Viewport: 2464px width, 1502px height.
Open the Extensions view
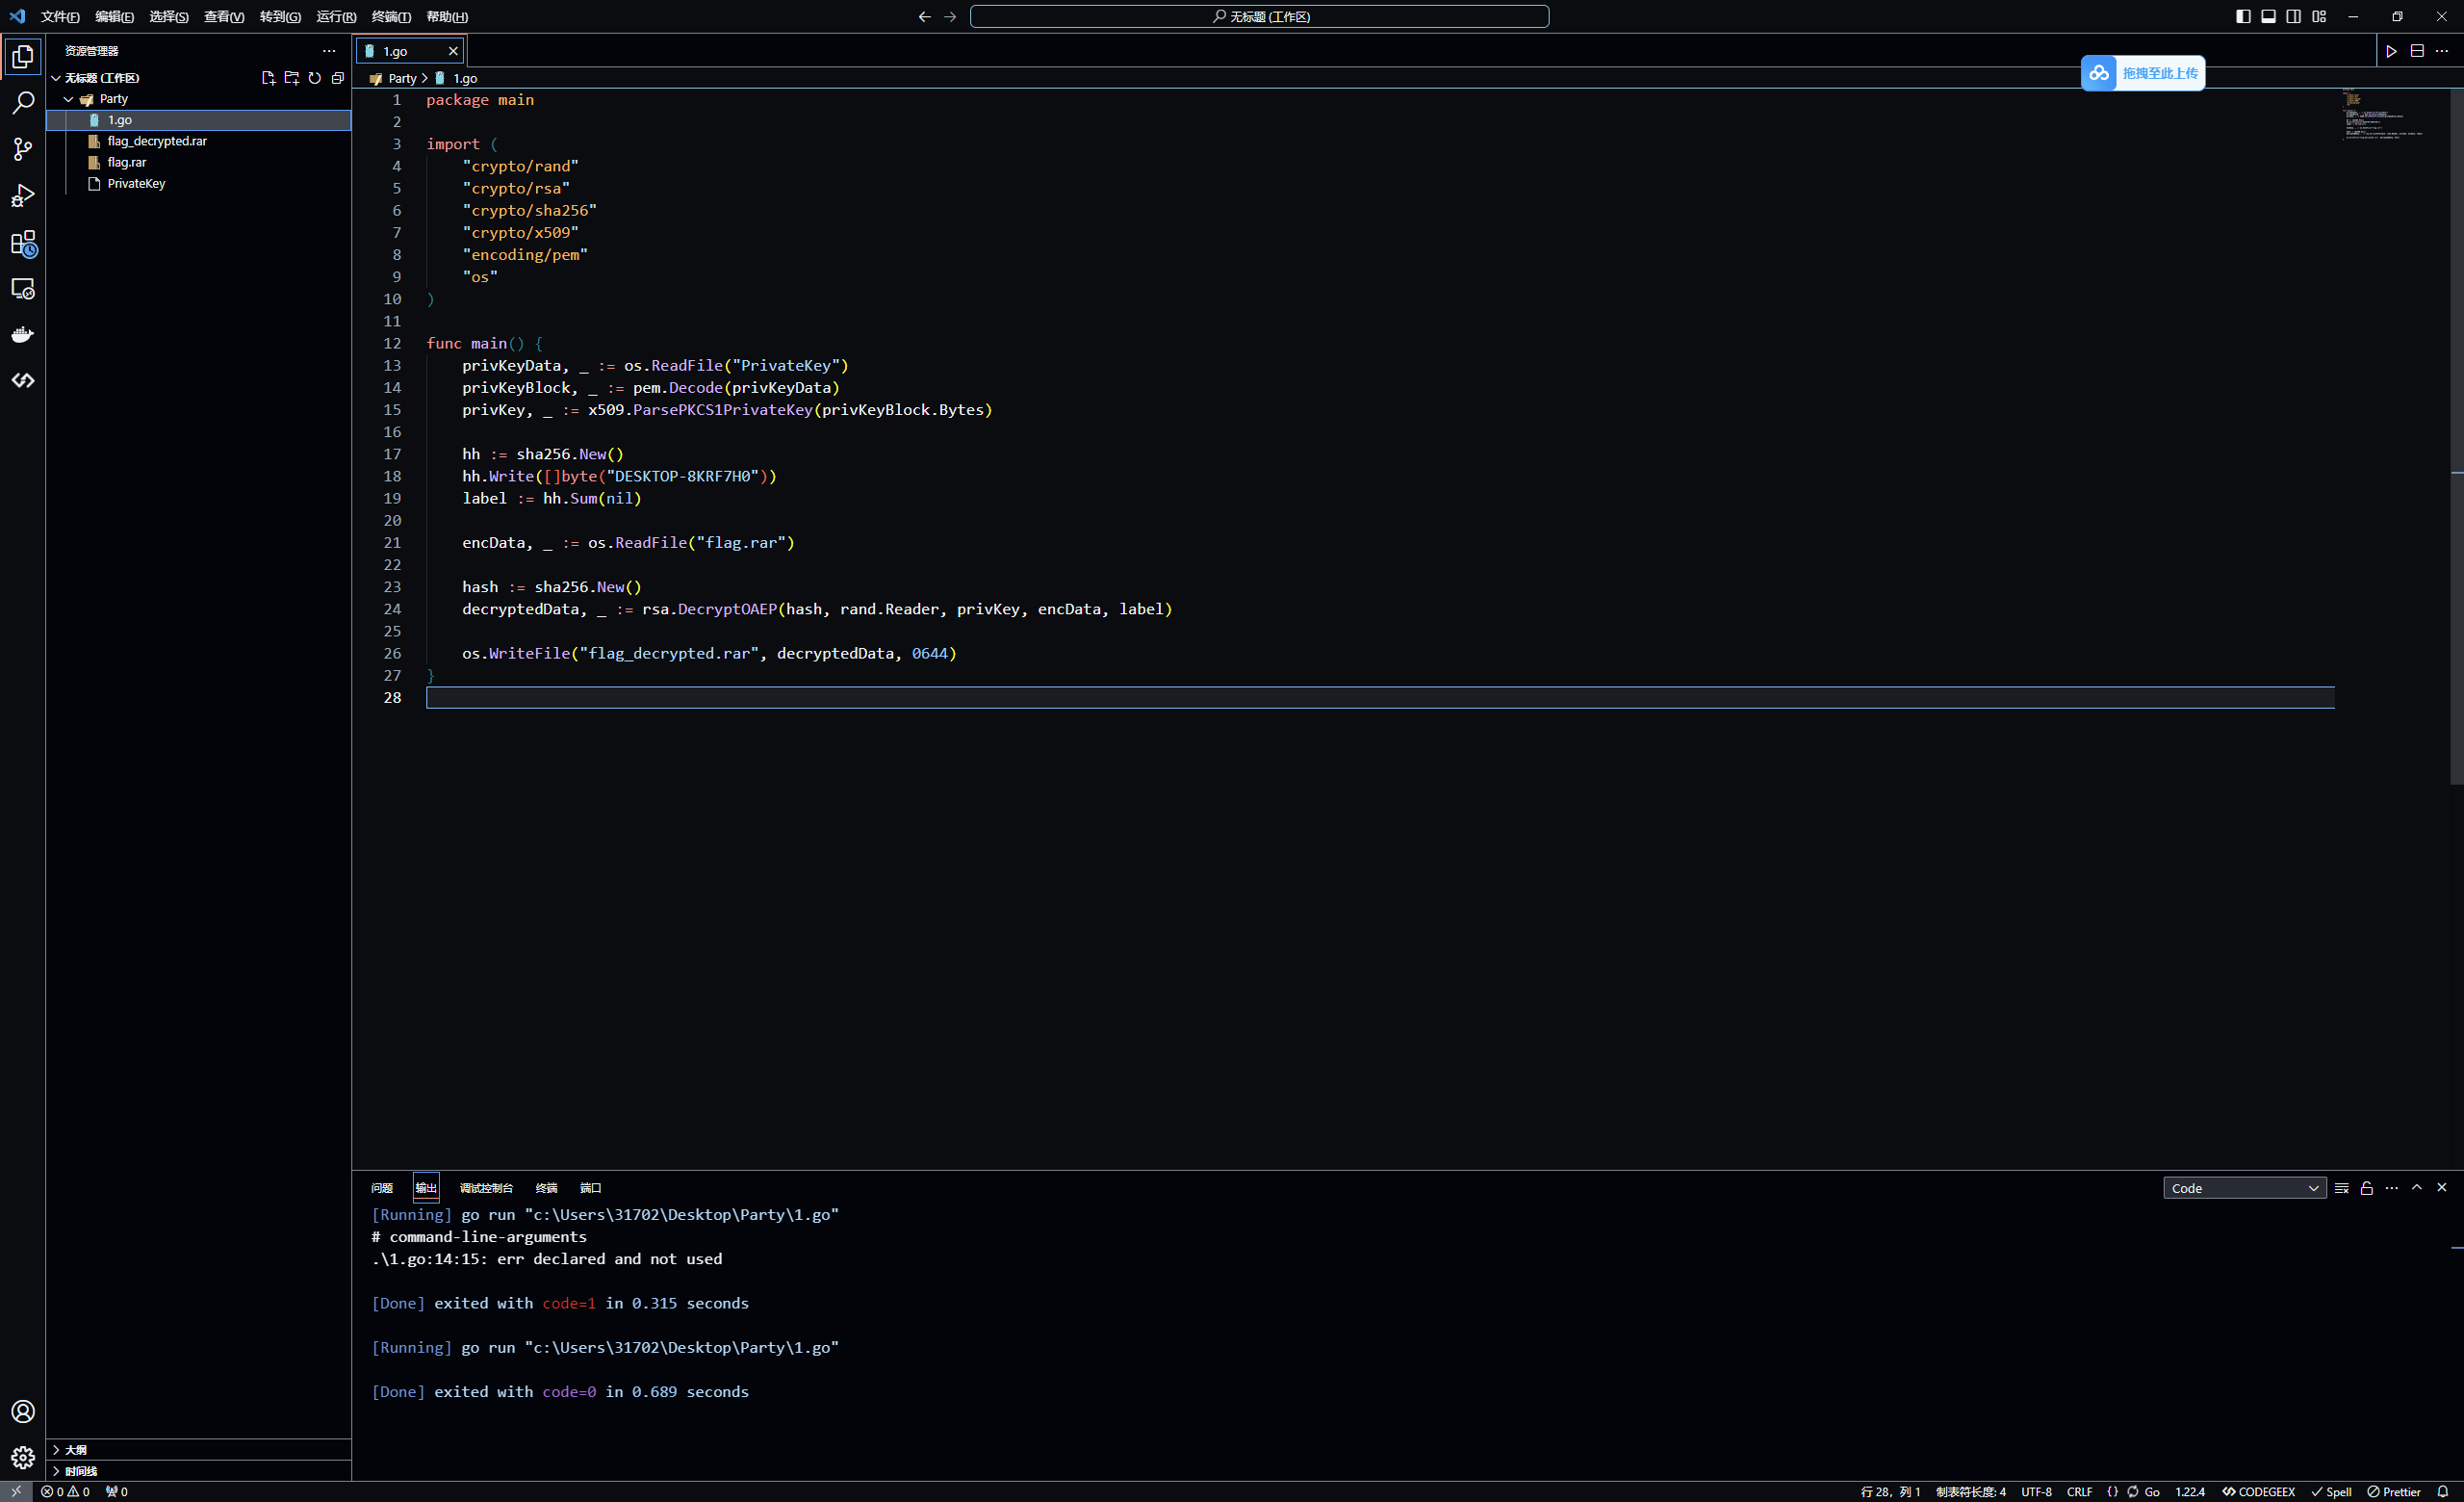click(x=23, y=243)
